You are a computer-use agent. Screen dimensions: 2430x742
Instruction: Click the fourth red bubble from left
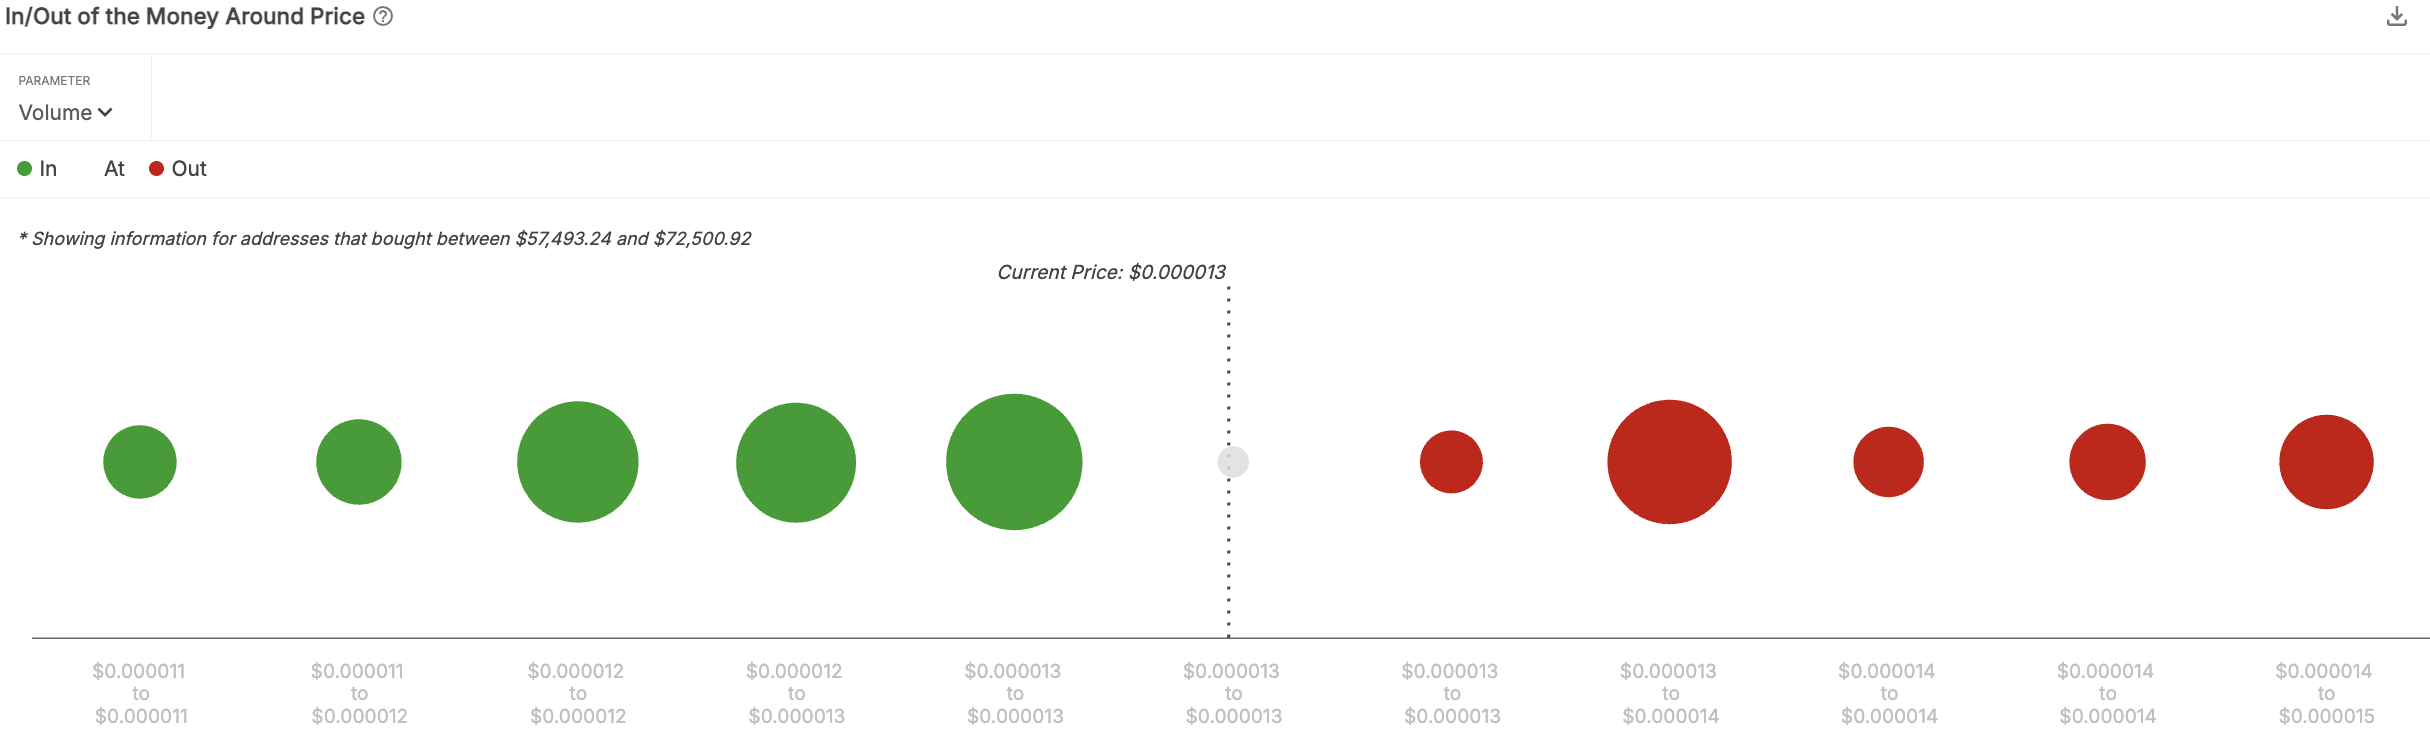pos(2107,462)
